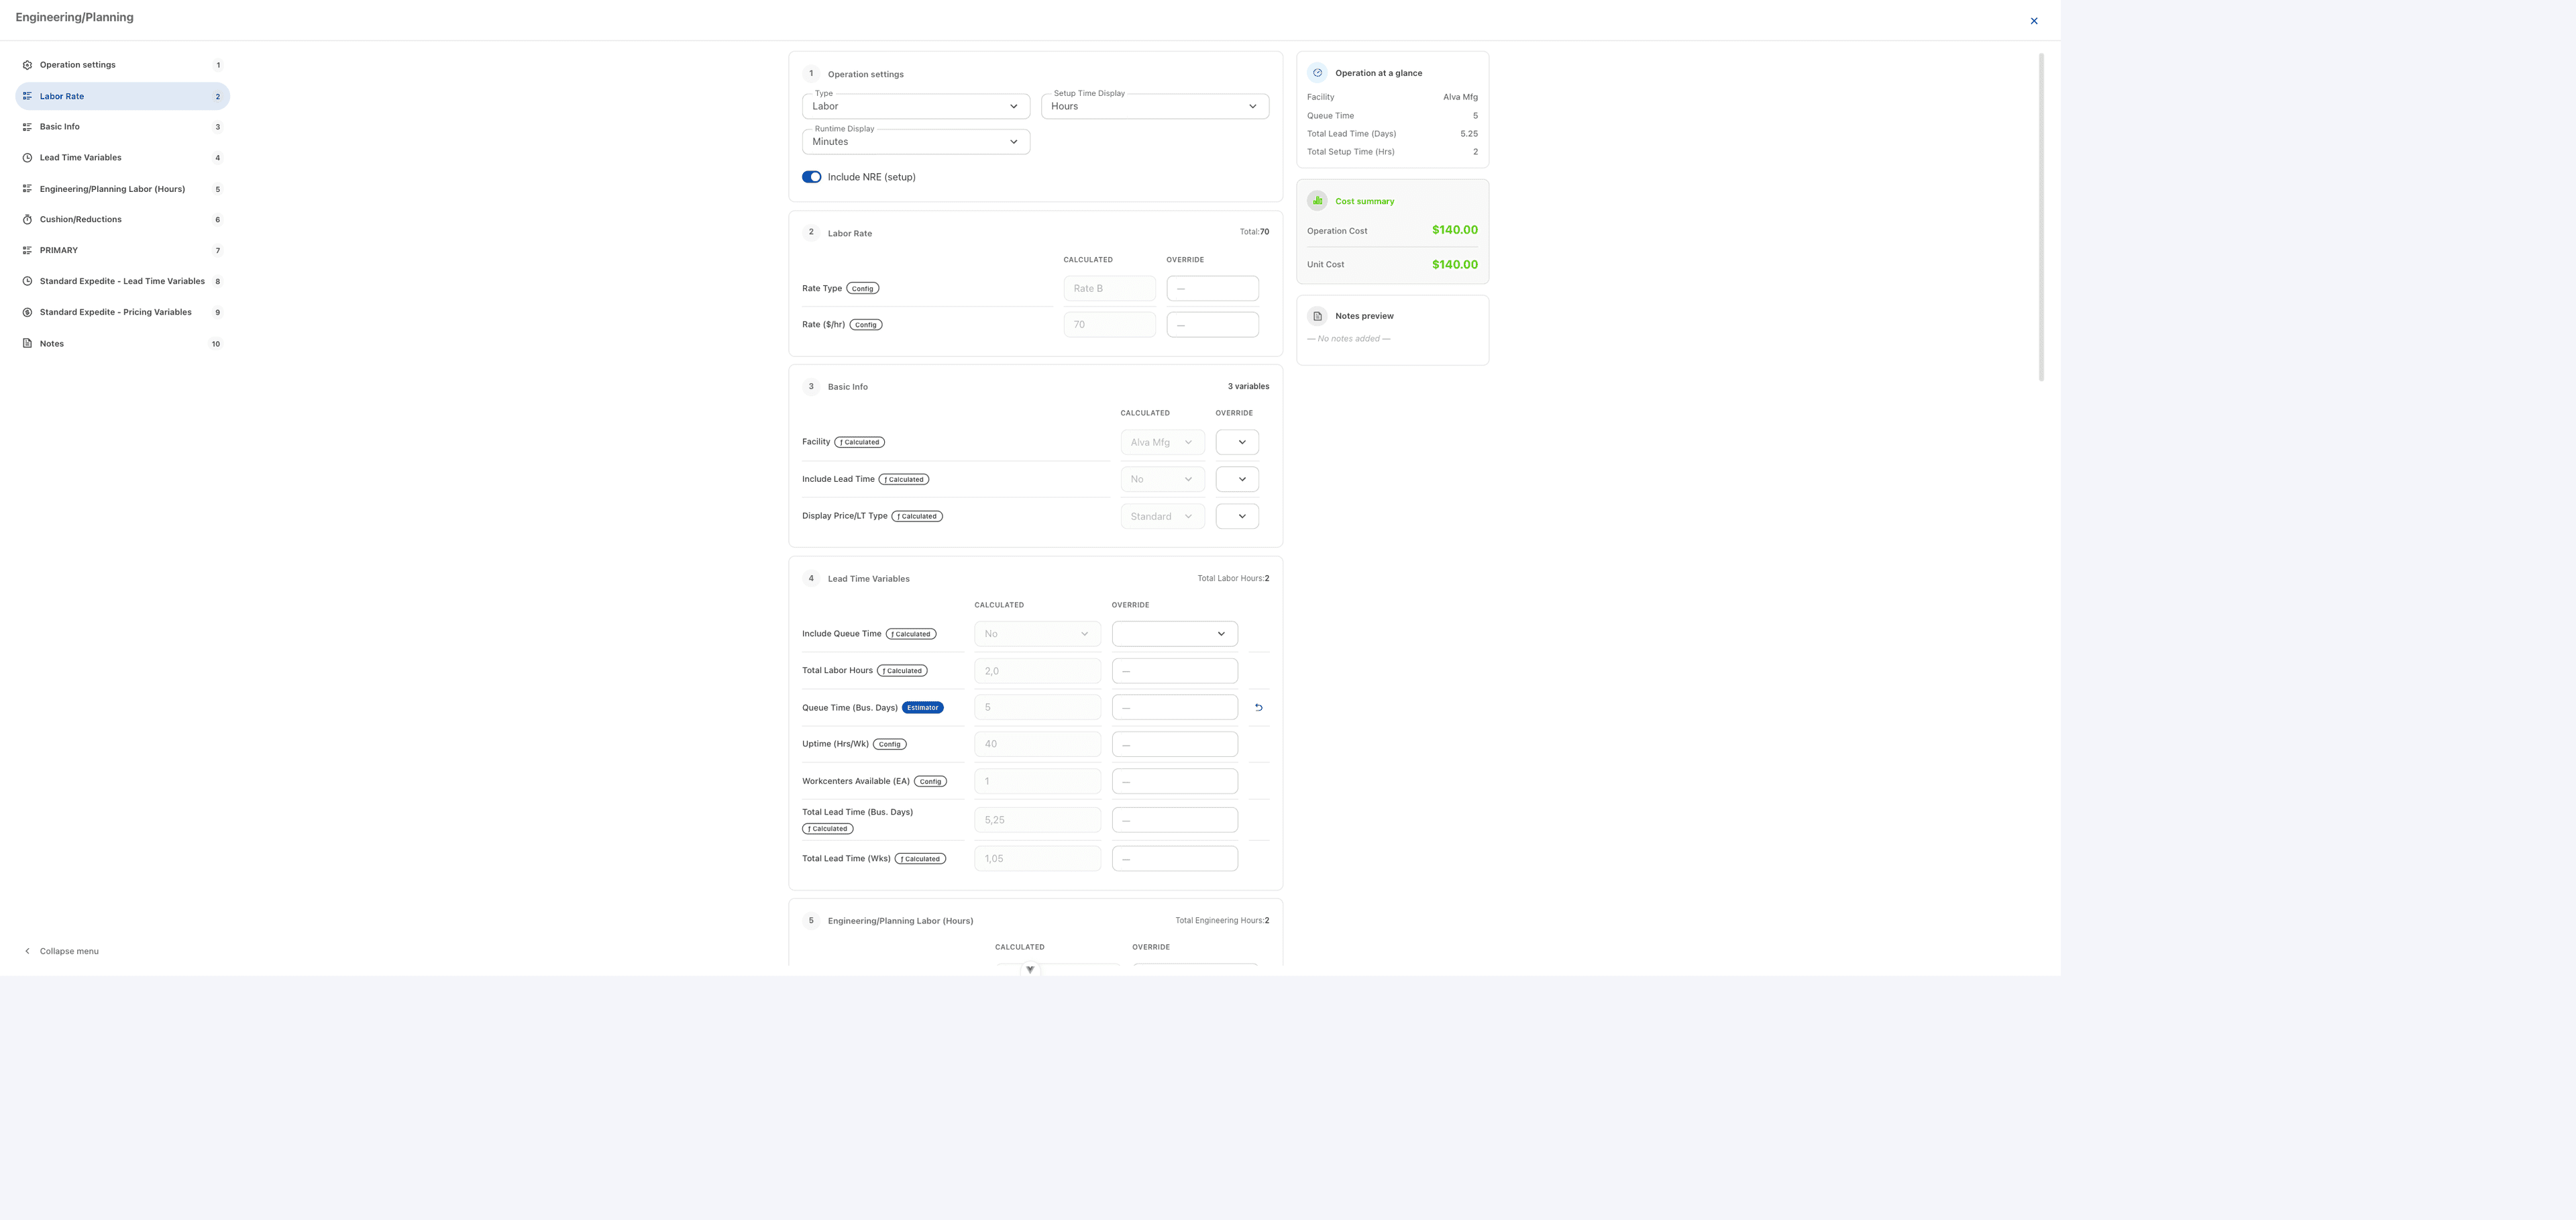Click the Rate ($/hr) override input field
This screenshot has width=2576, height=1220.
click(x=1212, y=325)
